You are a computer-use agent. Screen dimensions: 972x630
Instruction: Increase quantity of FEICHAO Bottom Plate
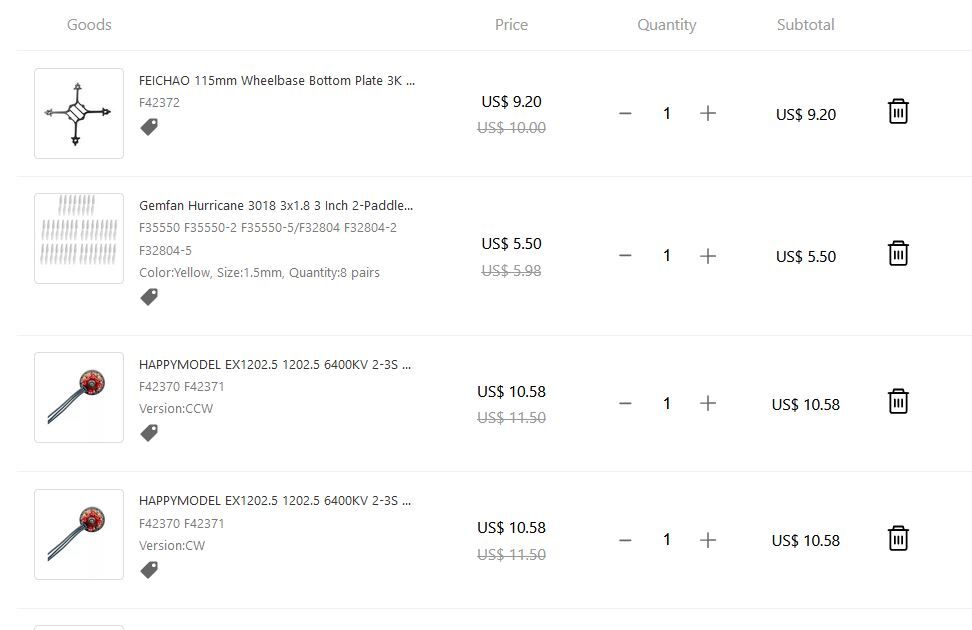click(708, 114)
